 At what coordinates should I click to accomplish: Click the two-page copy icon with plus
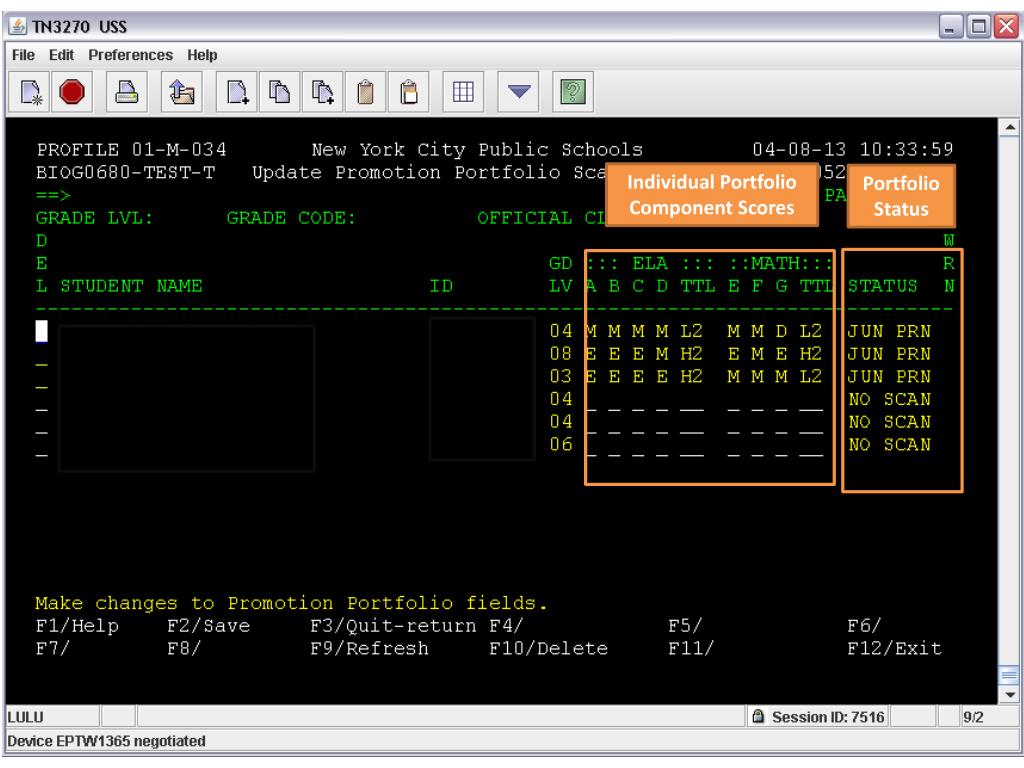(x=323, y=91)
